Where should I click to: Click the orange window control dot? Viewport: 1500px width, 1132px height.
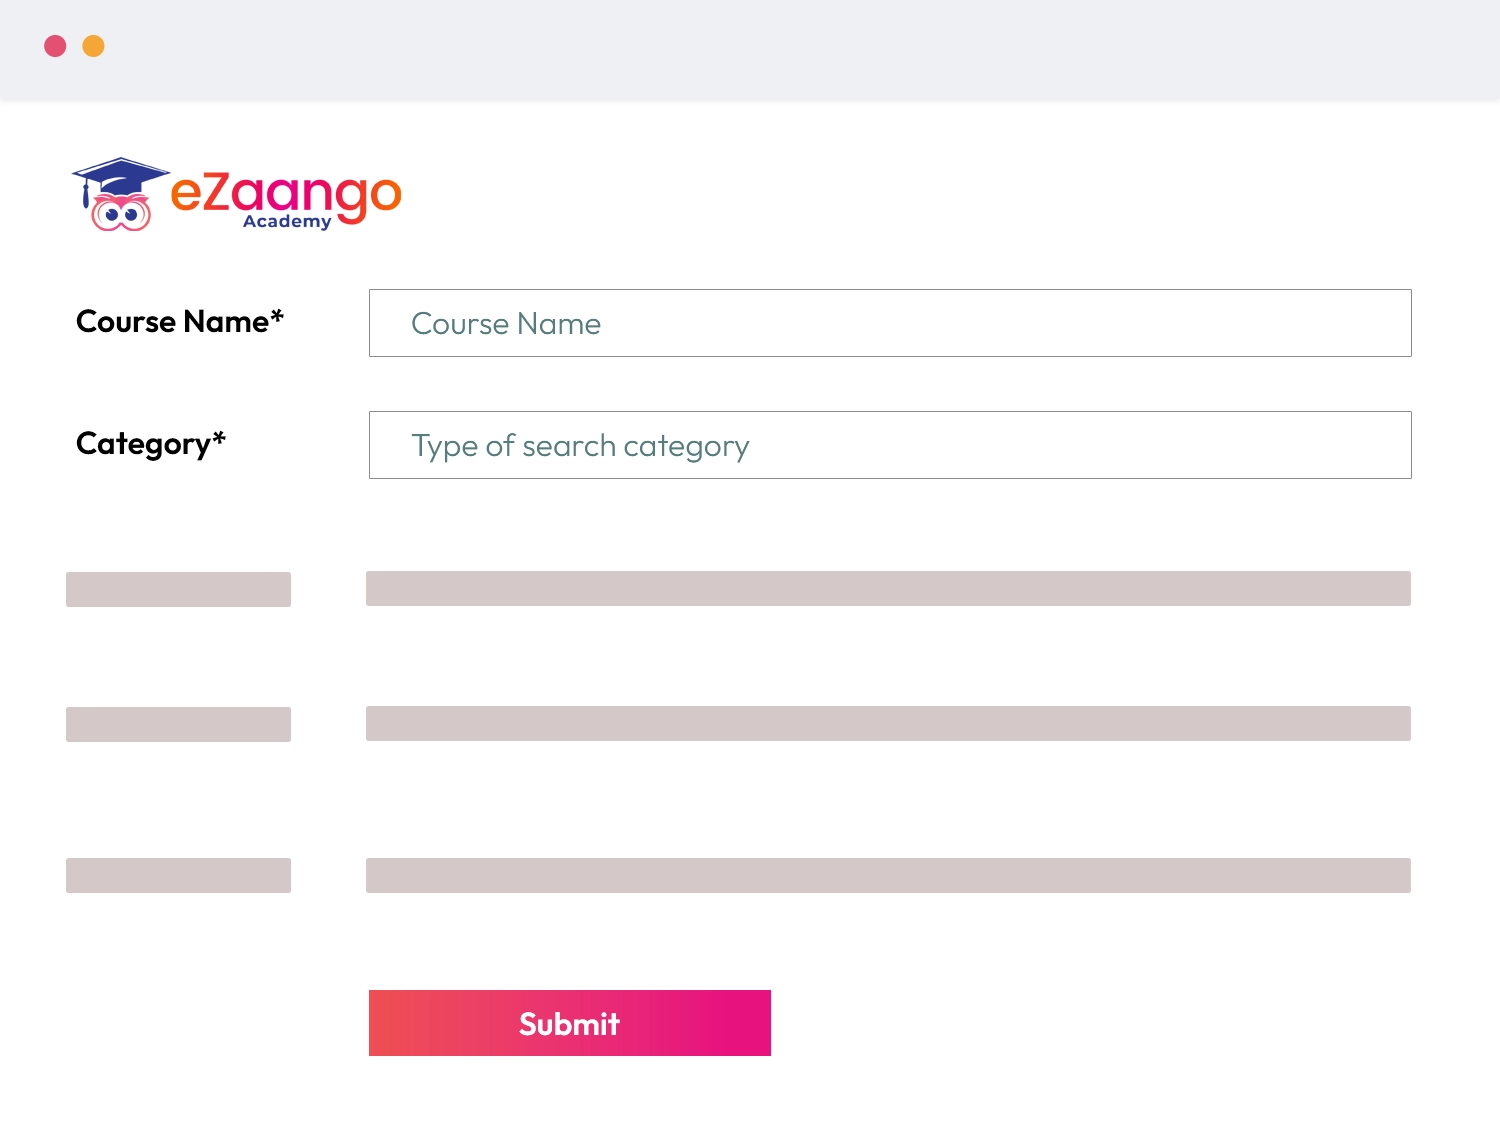tap(95, 47)
